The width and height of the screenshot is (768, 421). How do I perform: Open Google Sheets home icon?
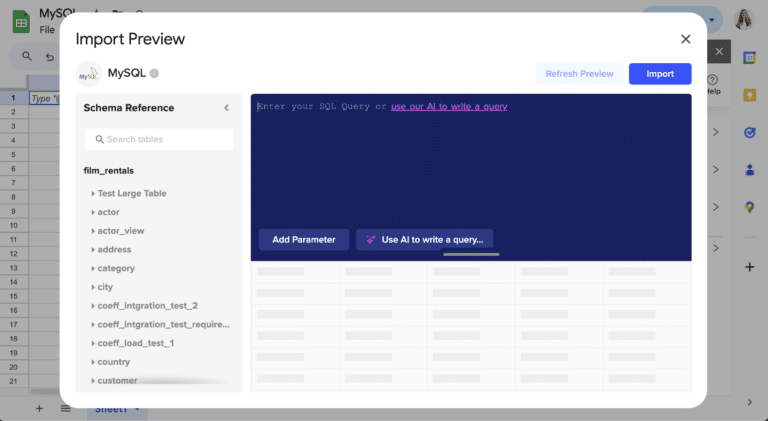(21, 22)
